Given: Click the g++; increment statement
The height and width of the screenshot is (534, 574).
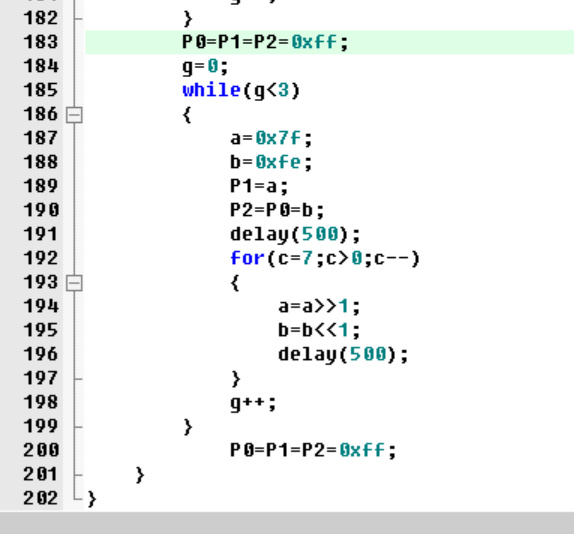Looking at the screenshot, I should (253, 403).
